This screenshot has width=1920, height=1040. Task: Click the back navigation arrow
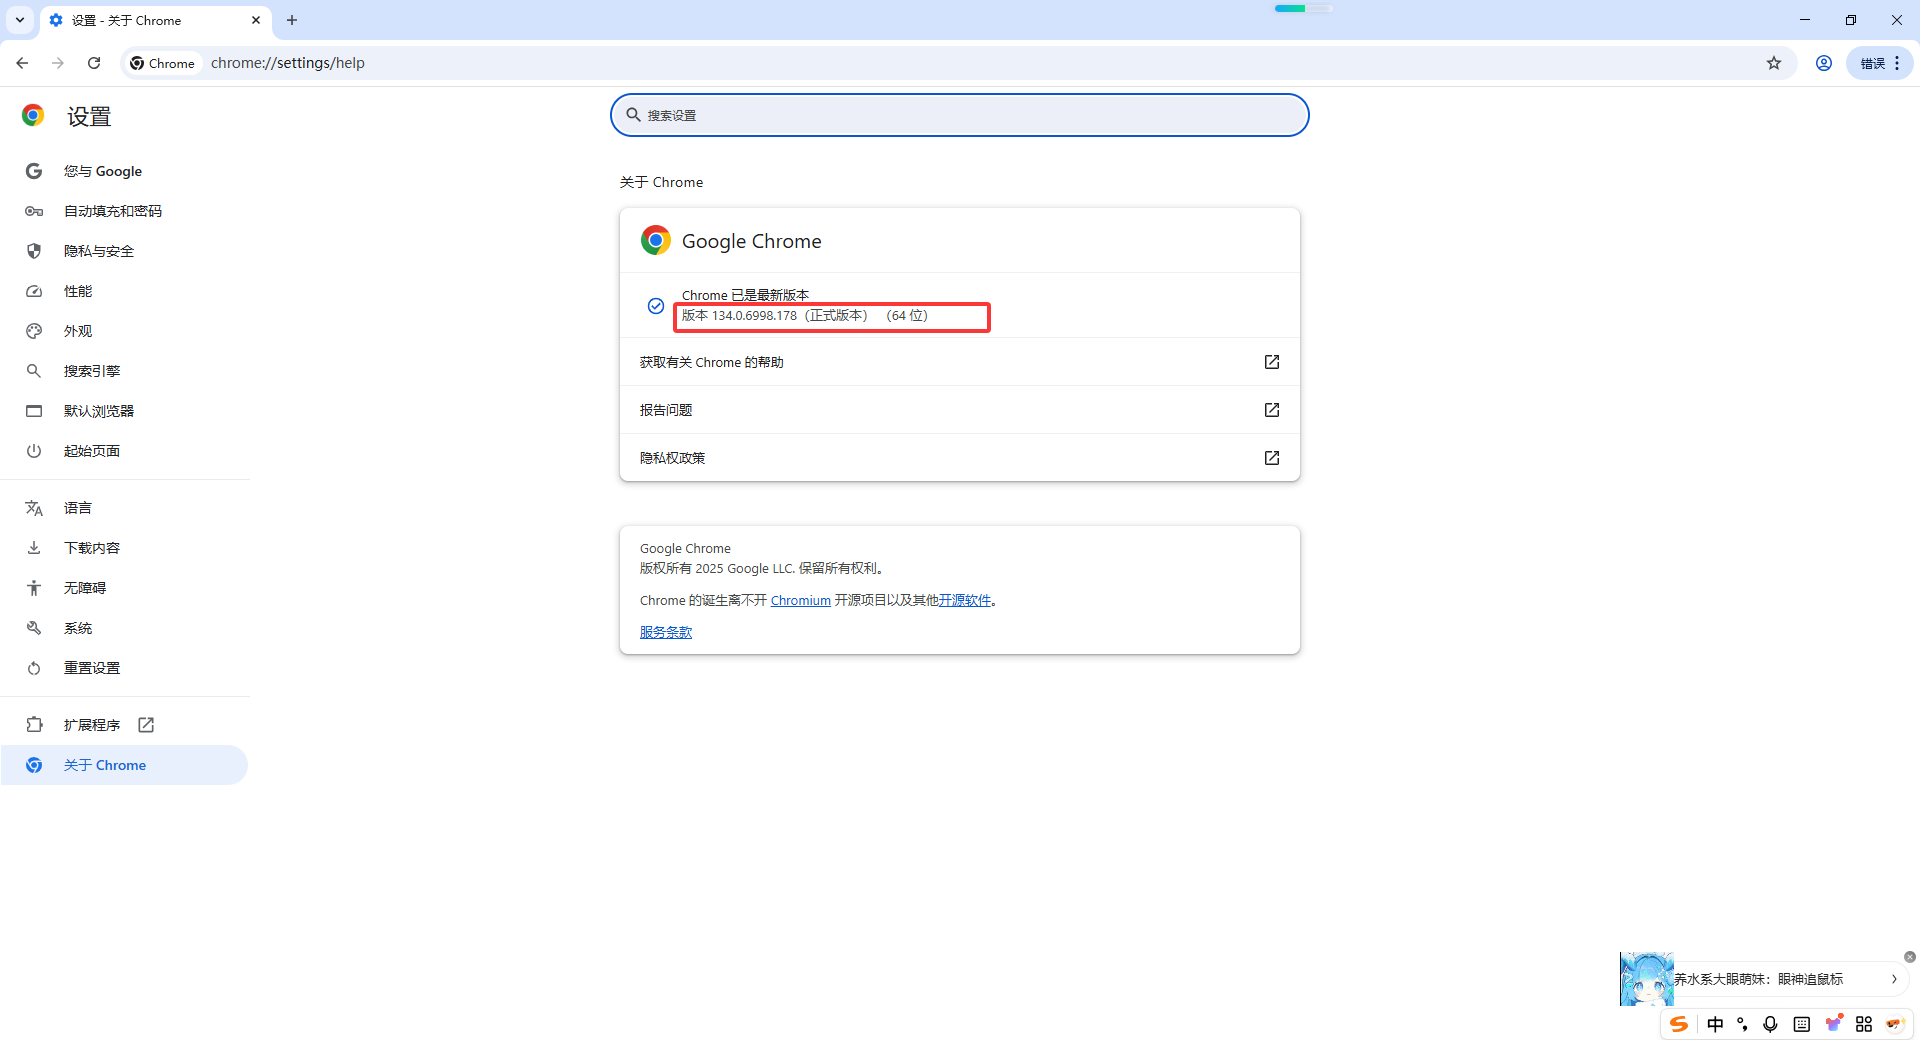click(x=22, y=63)
